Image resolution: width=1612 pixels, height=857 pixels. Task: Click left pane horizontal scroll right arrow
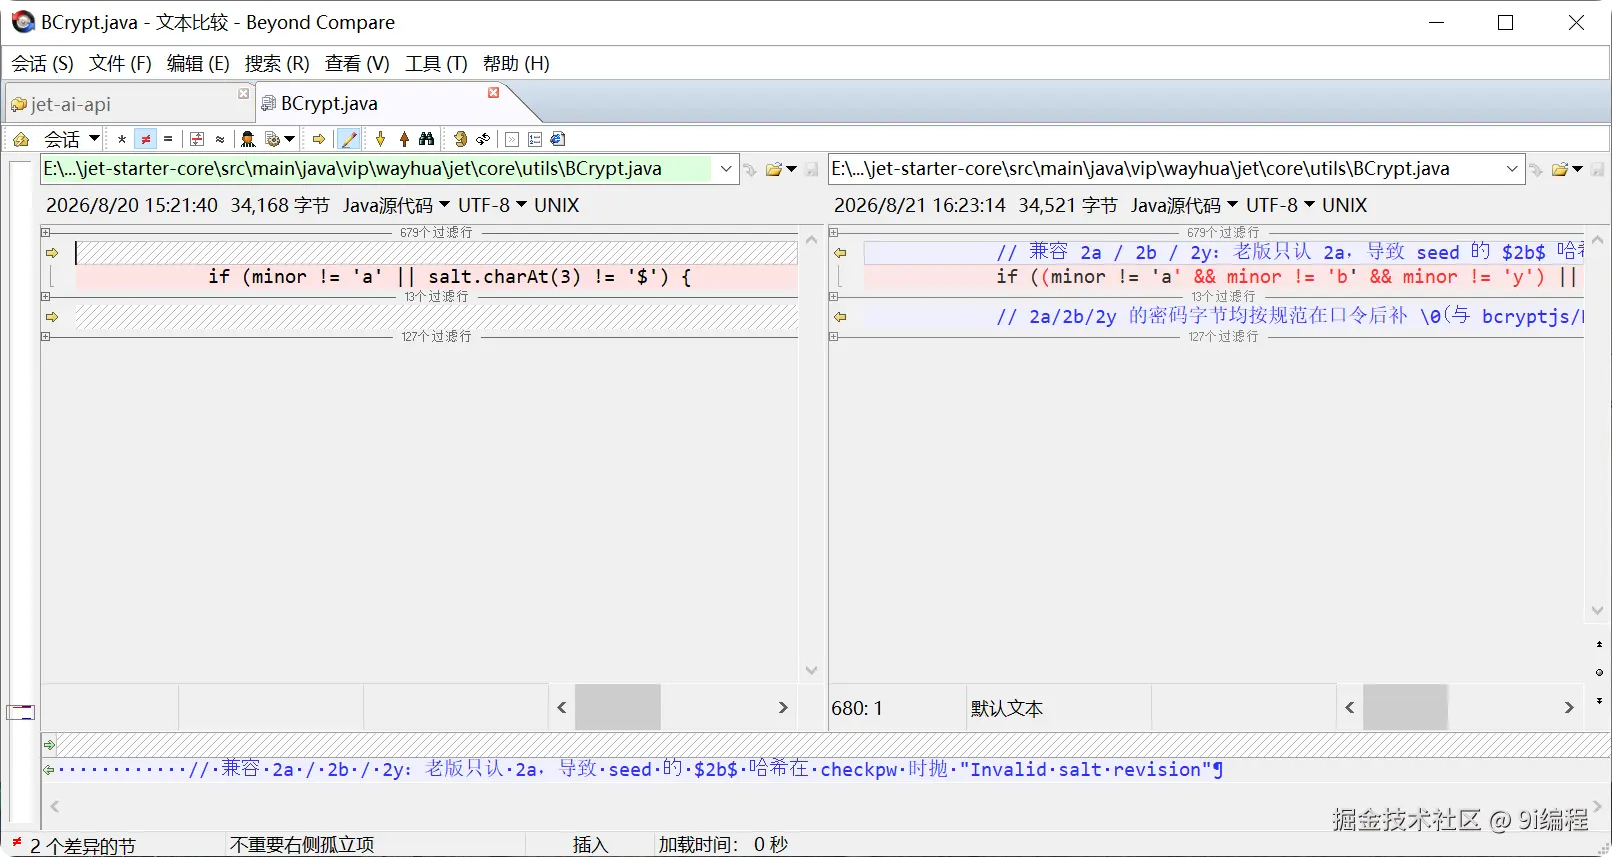point(783,707)
